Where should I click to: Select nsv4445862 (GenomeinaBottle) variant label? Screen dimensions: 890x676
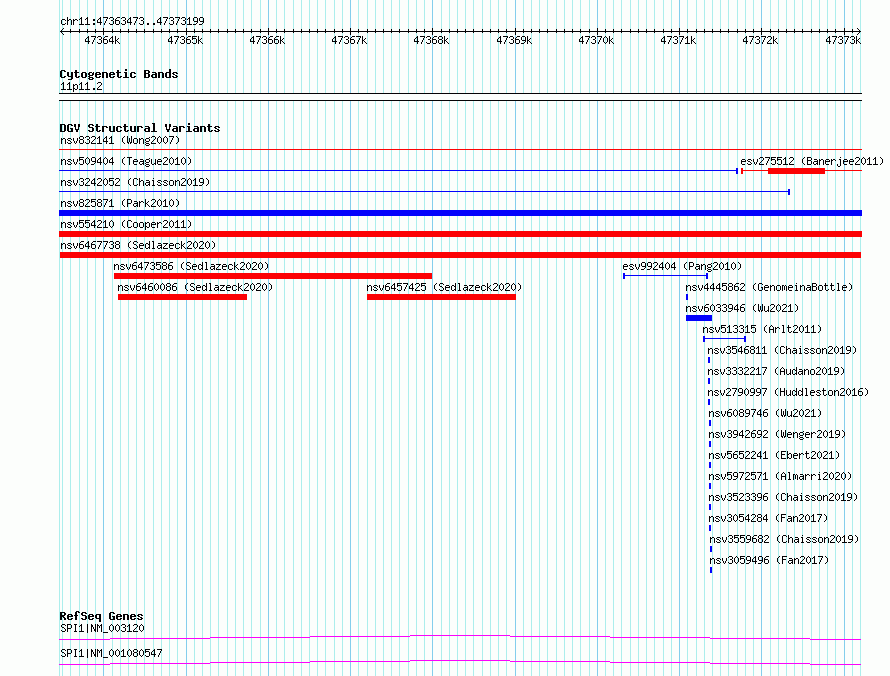tap(769, 287)
